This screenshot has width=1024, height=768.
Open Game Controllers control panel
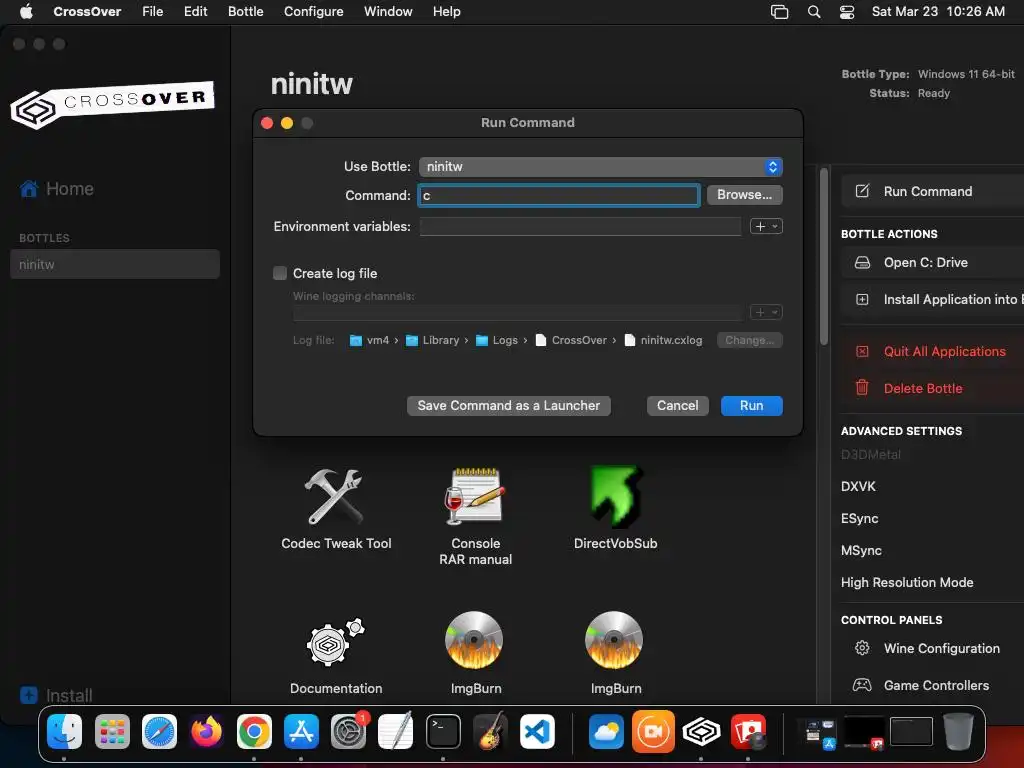pyautogui.click(x=933, y=686)
